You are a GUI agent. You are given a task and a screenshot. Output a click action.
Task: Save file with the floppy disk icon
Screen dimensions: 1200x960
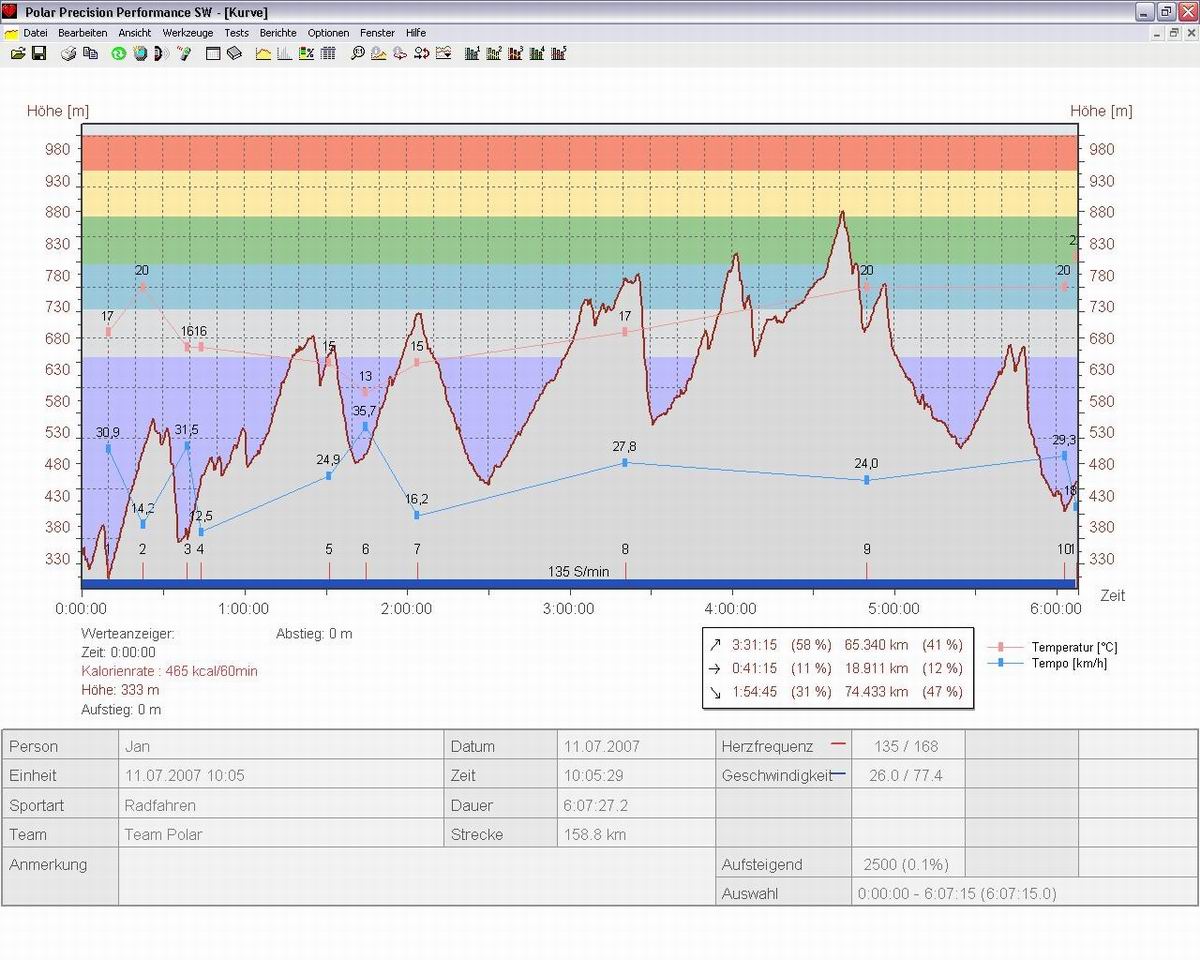(x=38, y=53)
